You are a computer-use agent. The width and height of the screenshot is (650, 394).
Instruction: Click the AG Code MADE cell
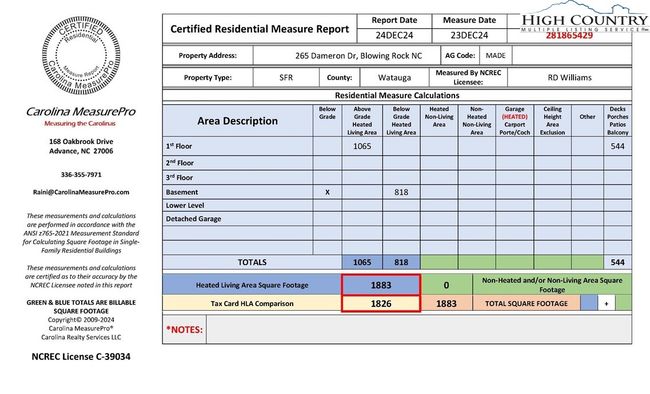click(495, 56)
